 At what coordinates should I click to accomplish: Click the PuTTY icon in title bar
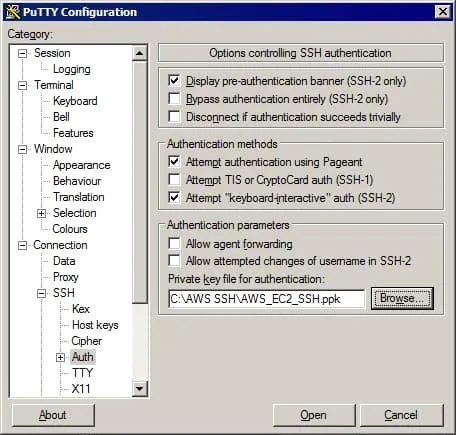point(13,12)
